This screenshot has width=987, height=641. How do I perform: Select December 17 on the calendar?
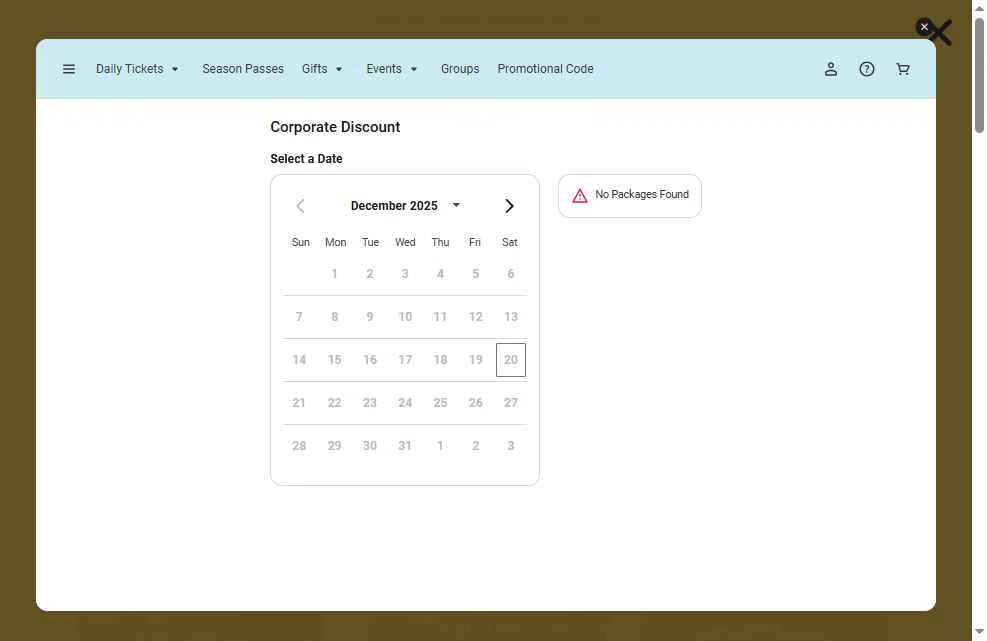coord(405,360)
